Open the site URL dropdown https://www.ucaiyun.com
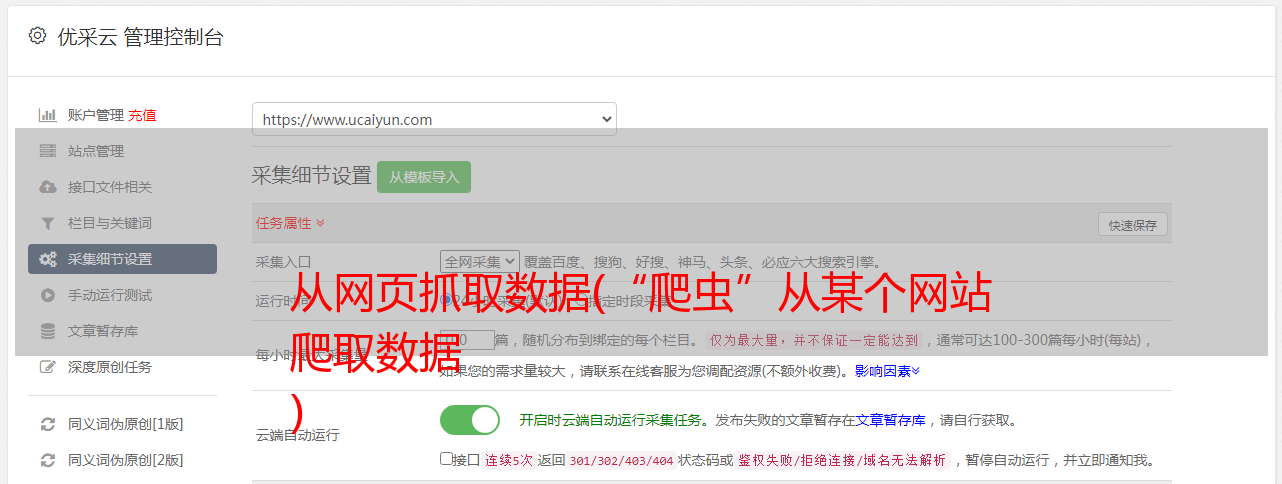 (434, 119)
